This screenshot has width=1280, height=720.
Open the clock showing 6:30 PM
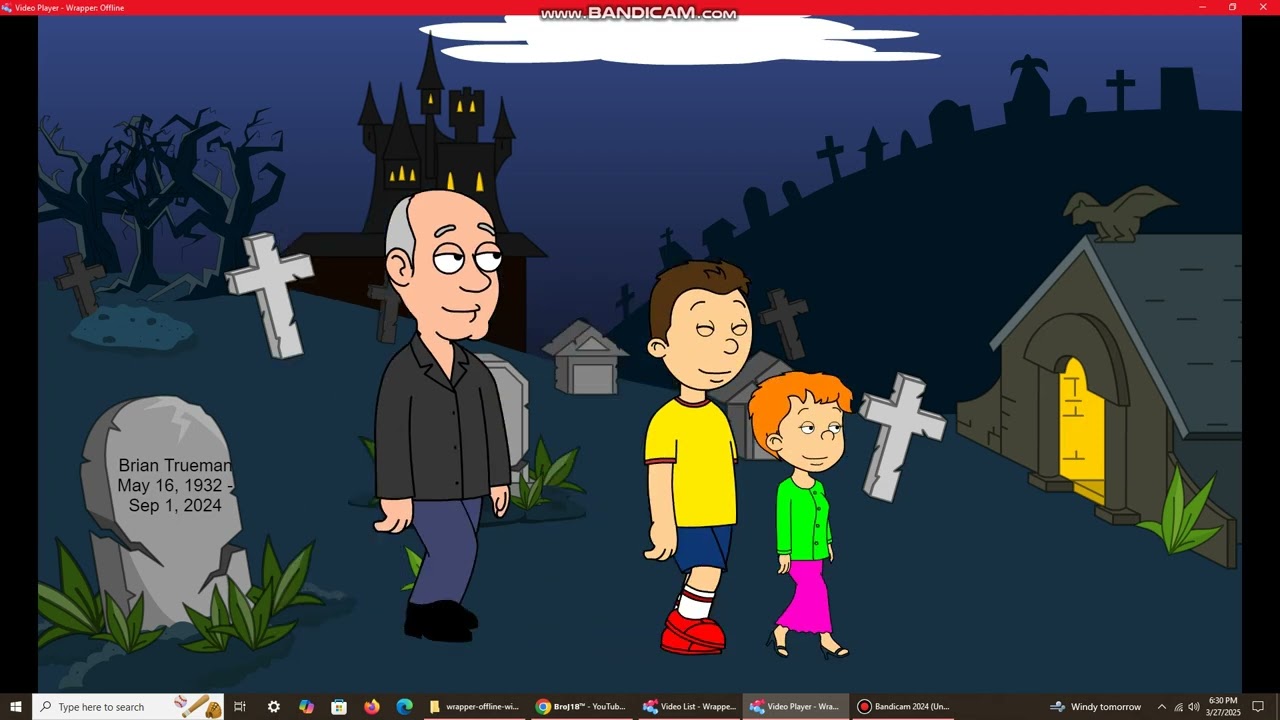1223,707
